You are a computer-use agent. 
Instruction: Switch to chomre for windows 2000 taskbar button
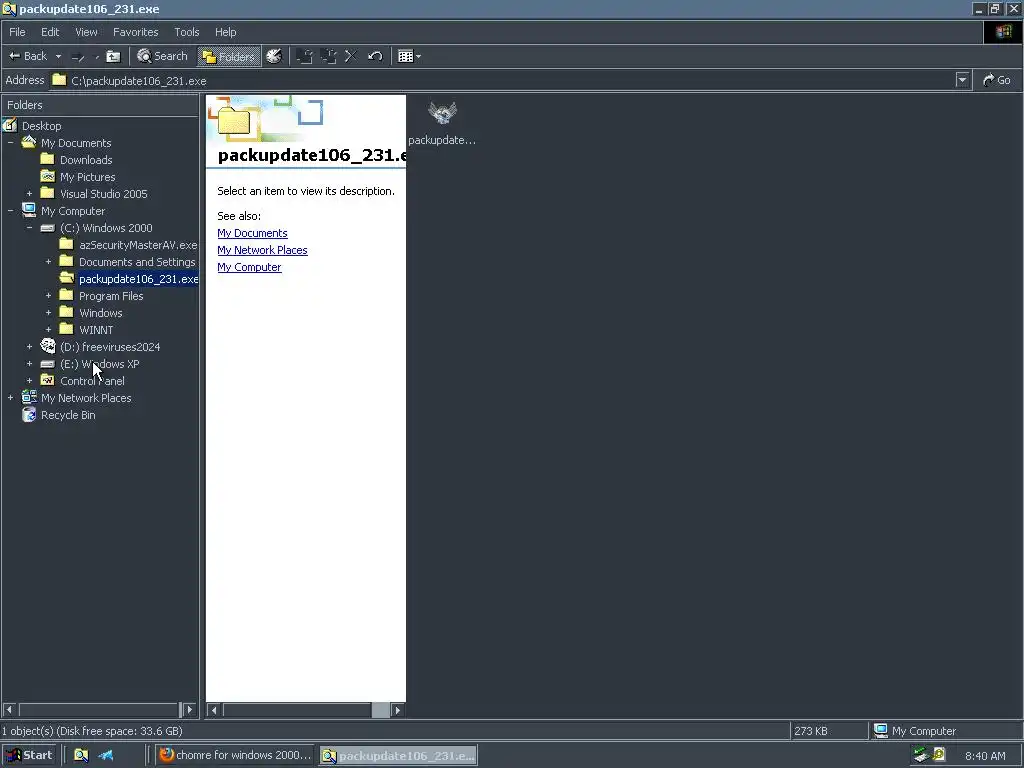(235, 755)
